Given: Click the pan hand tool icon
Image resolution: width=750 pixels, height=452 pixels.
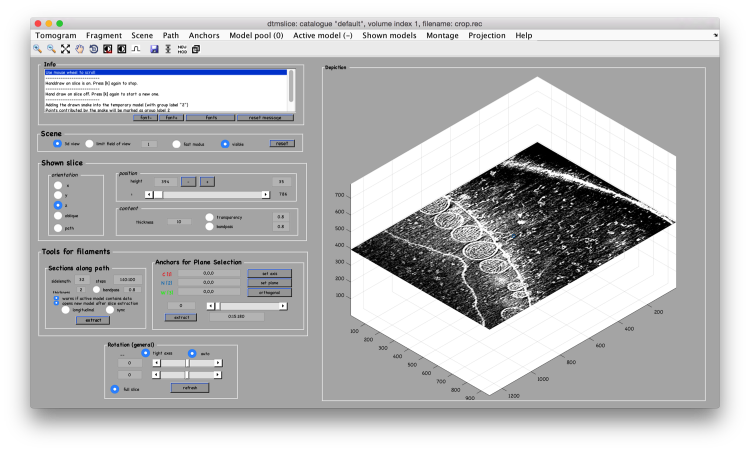Looking at the screenshot, I should [x=79, y=48].
